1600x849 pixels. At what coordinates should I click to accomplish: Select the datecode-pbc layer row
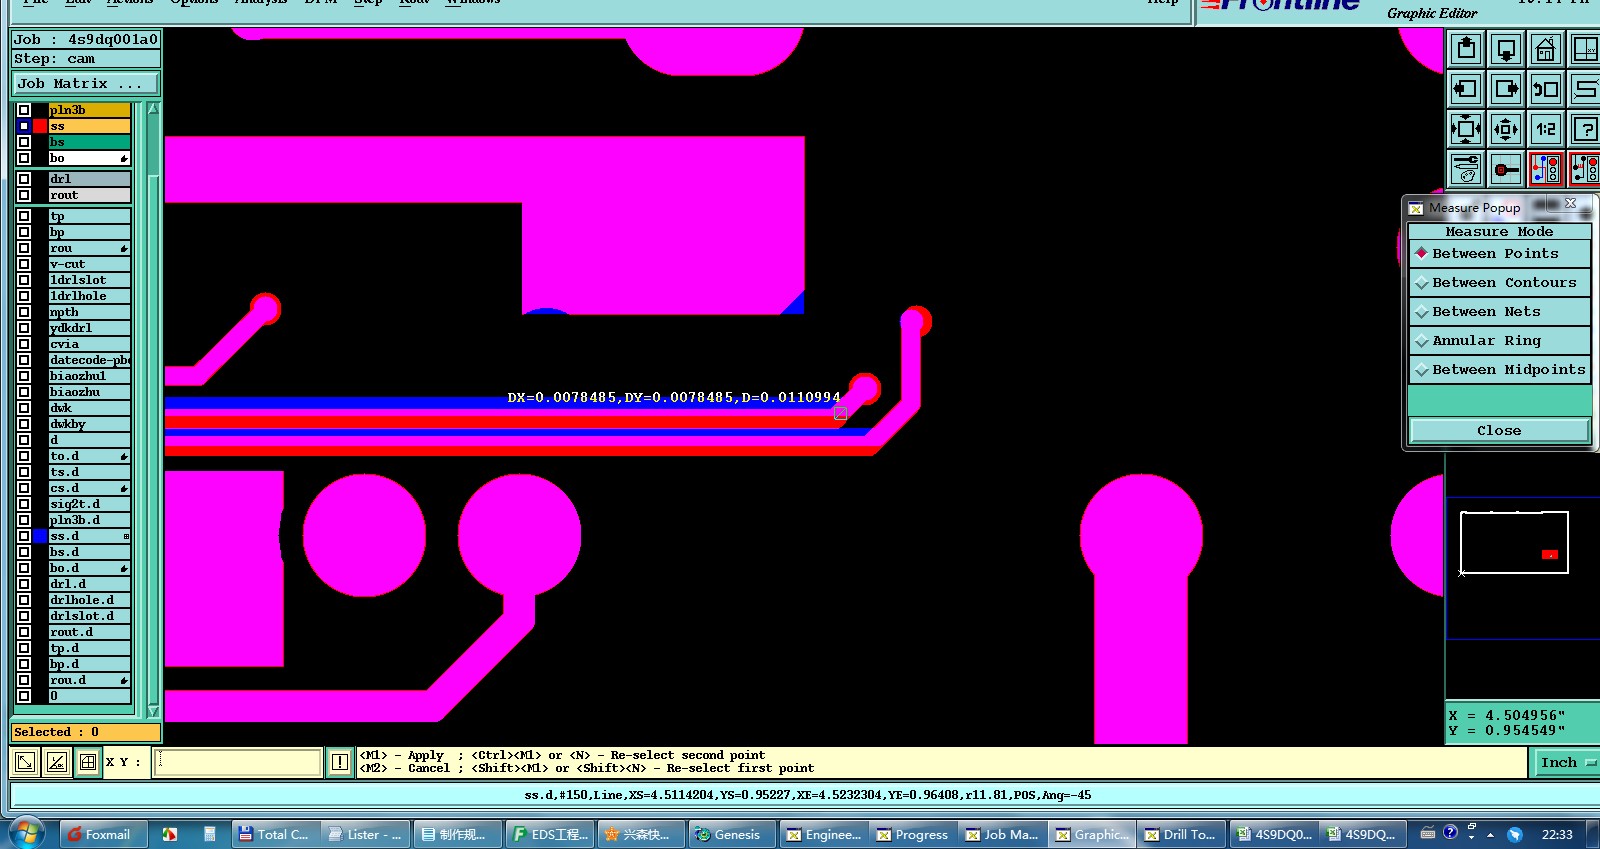click(90, 360)
